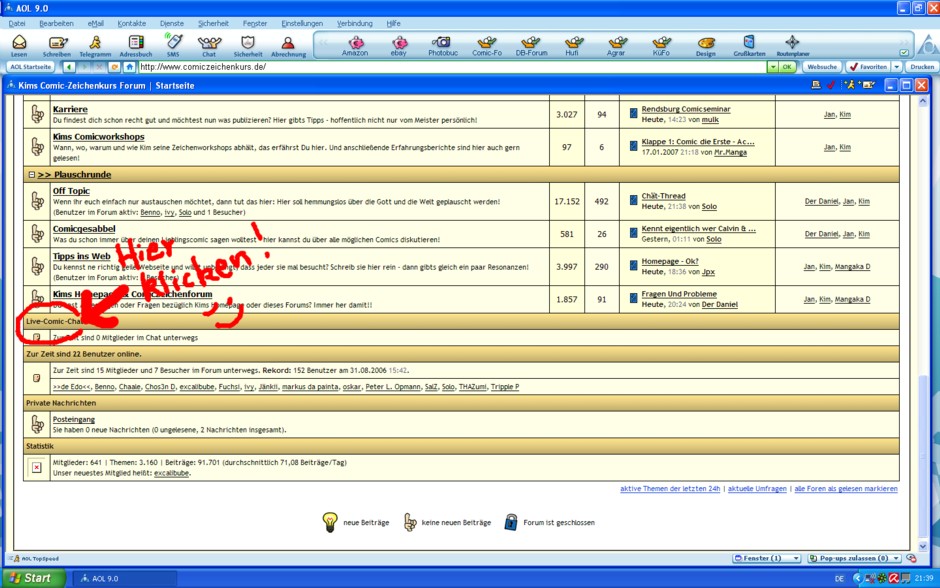Click the Adressbuch toolbar icon
Viewport: 940px width, 588px height.
(135, 43)
